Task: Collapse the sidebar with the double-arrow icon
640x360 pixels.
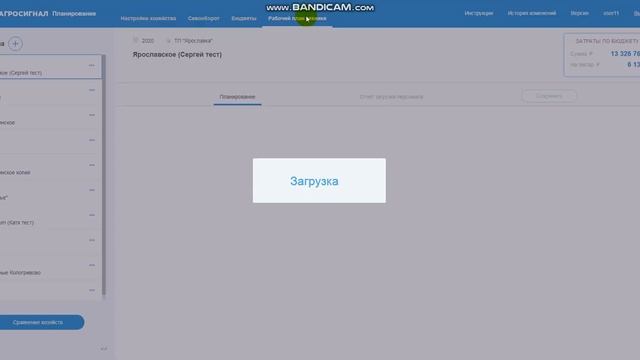Action: [x=103, y=349]
